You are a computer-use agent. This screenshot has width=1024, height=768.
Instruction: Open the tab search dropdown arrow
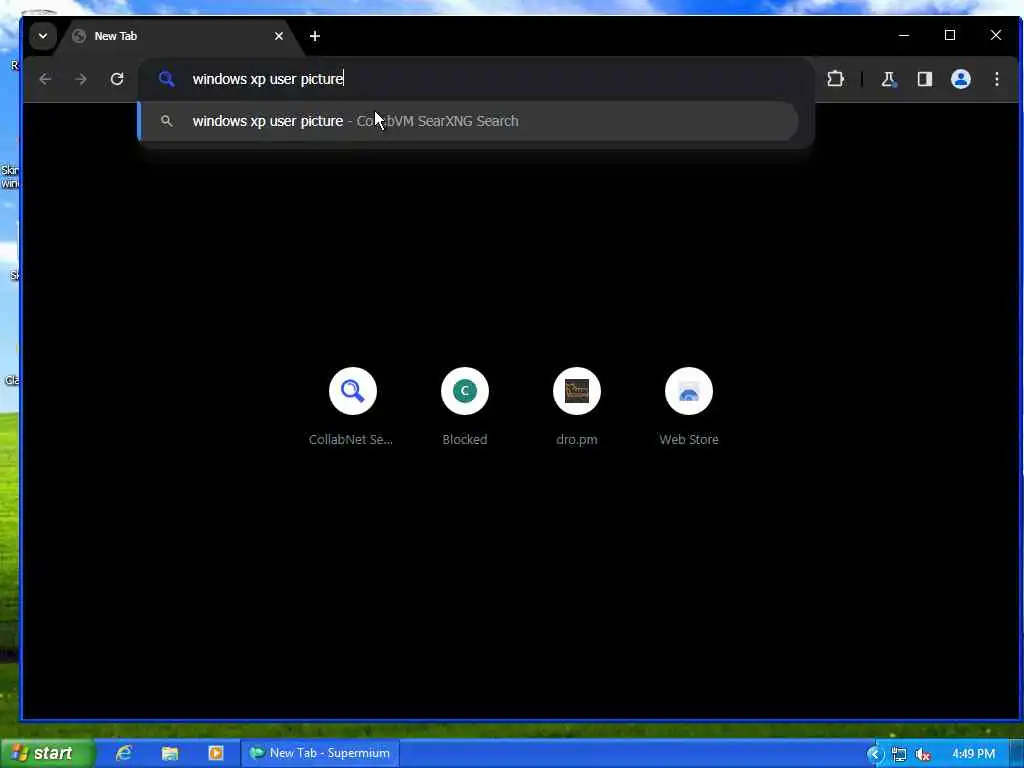coord(43,36)
